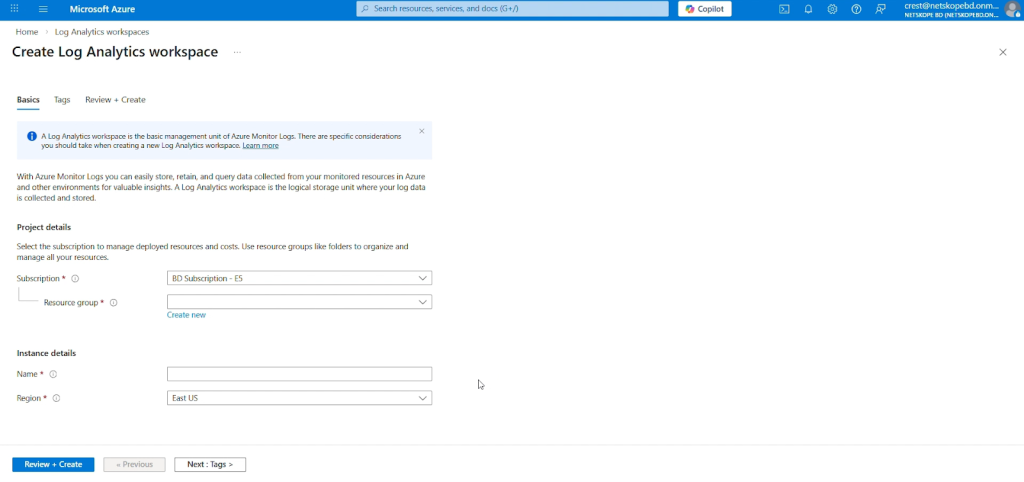Go to Log Analytics workspaces breadcrumb
This screenshot has width=1024, height=482.
click(x=102, y=32)
